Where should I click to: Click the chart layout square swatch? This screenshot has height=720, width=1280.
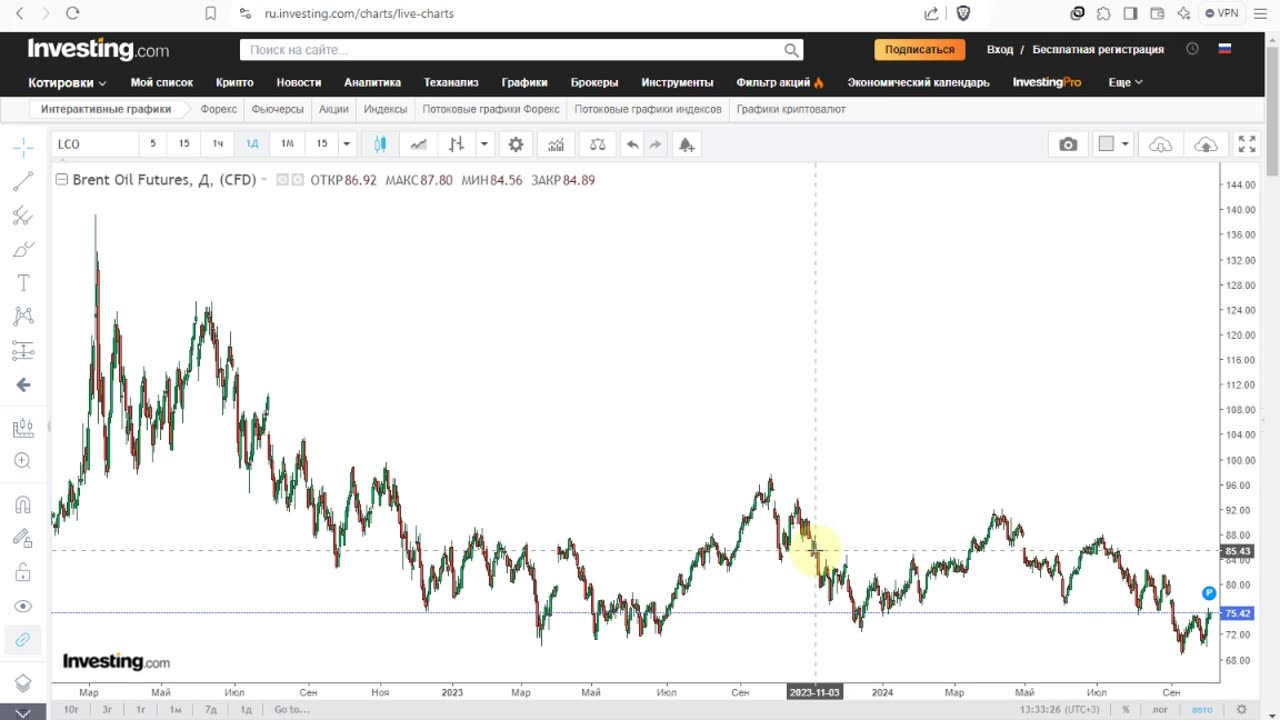(x=1106, y=144)
